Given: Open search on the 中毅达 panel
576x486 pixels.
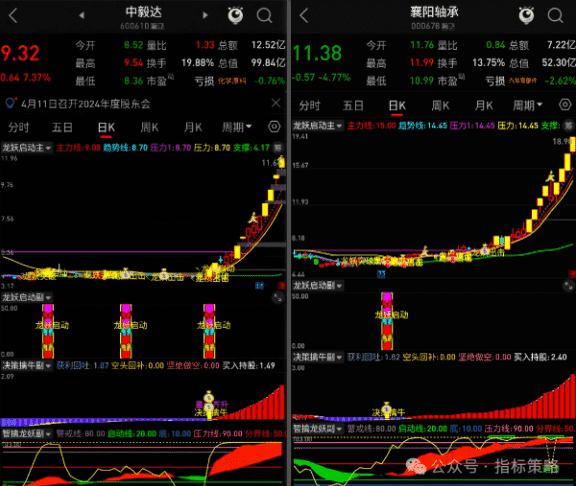Looking at the screenshot, I should click(264, 15).
